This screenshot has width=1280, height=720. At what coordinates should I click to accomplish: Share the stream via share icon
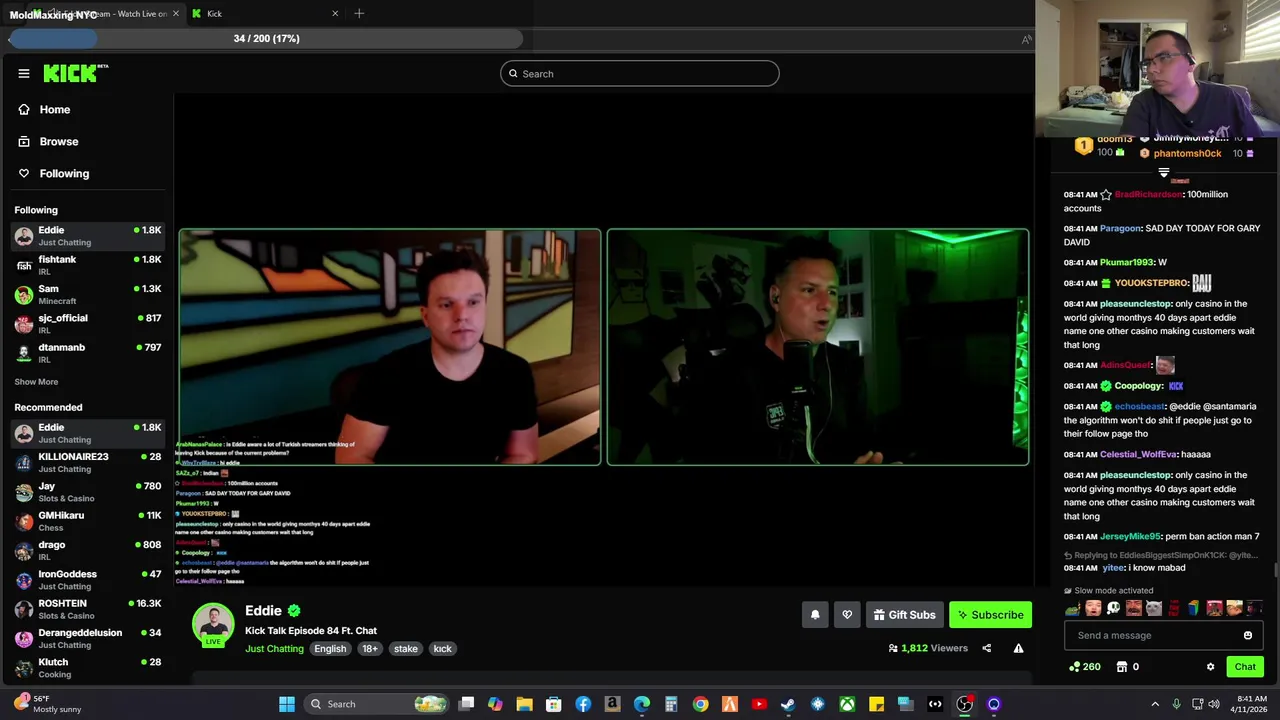(986, 648)
